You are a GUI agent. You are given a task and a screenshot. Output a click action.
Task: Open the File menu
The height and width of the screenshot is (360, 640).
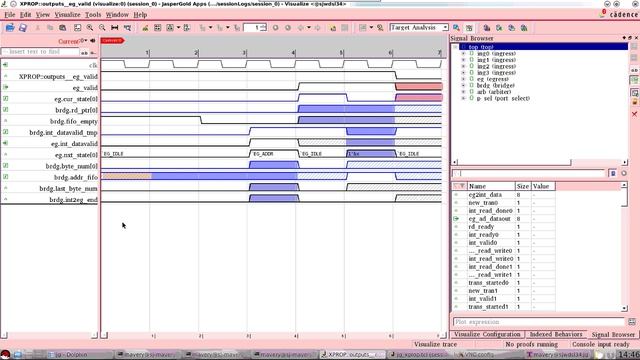point(9,15)
